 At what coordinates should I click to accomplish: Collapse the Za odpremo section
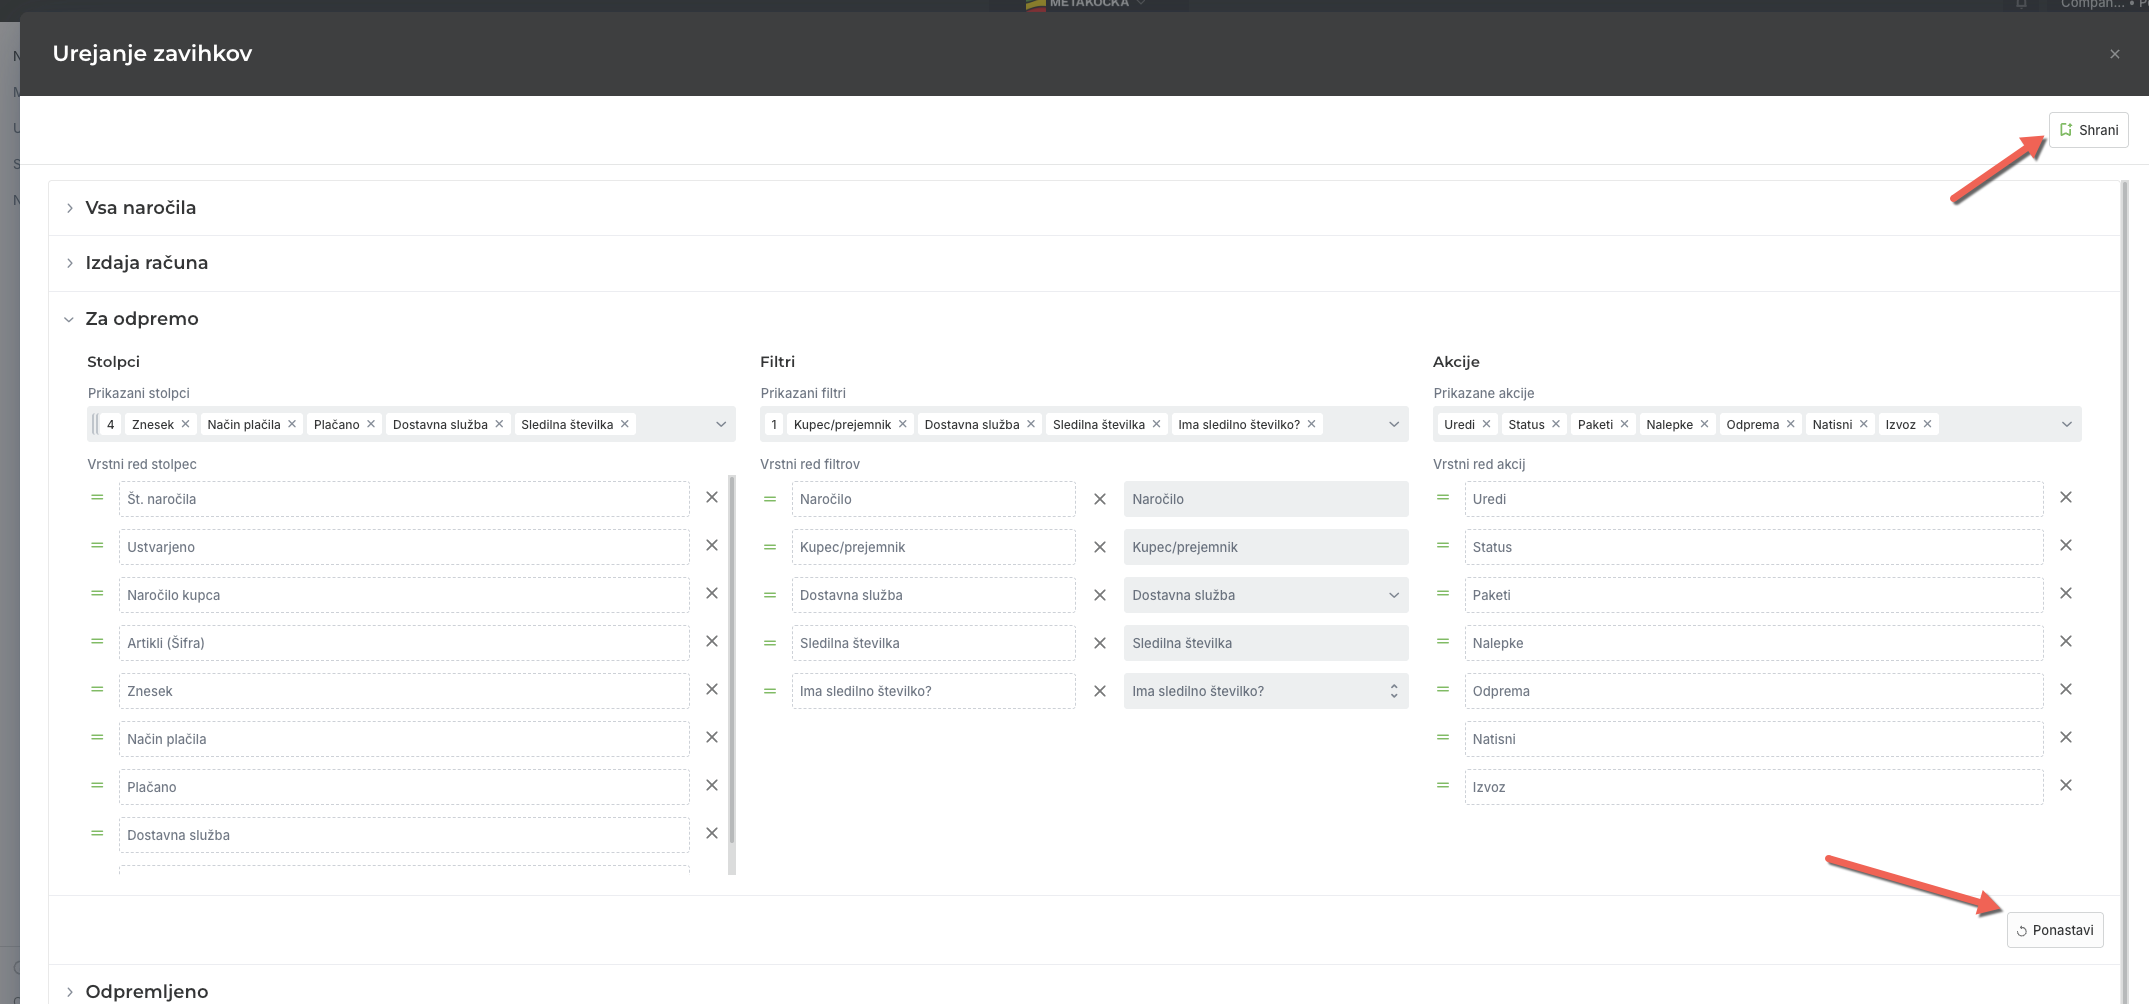[x=141, y=319]
